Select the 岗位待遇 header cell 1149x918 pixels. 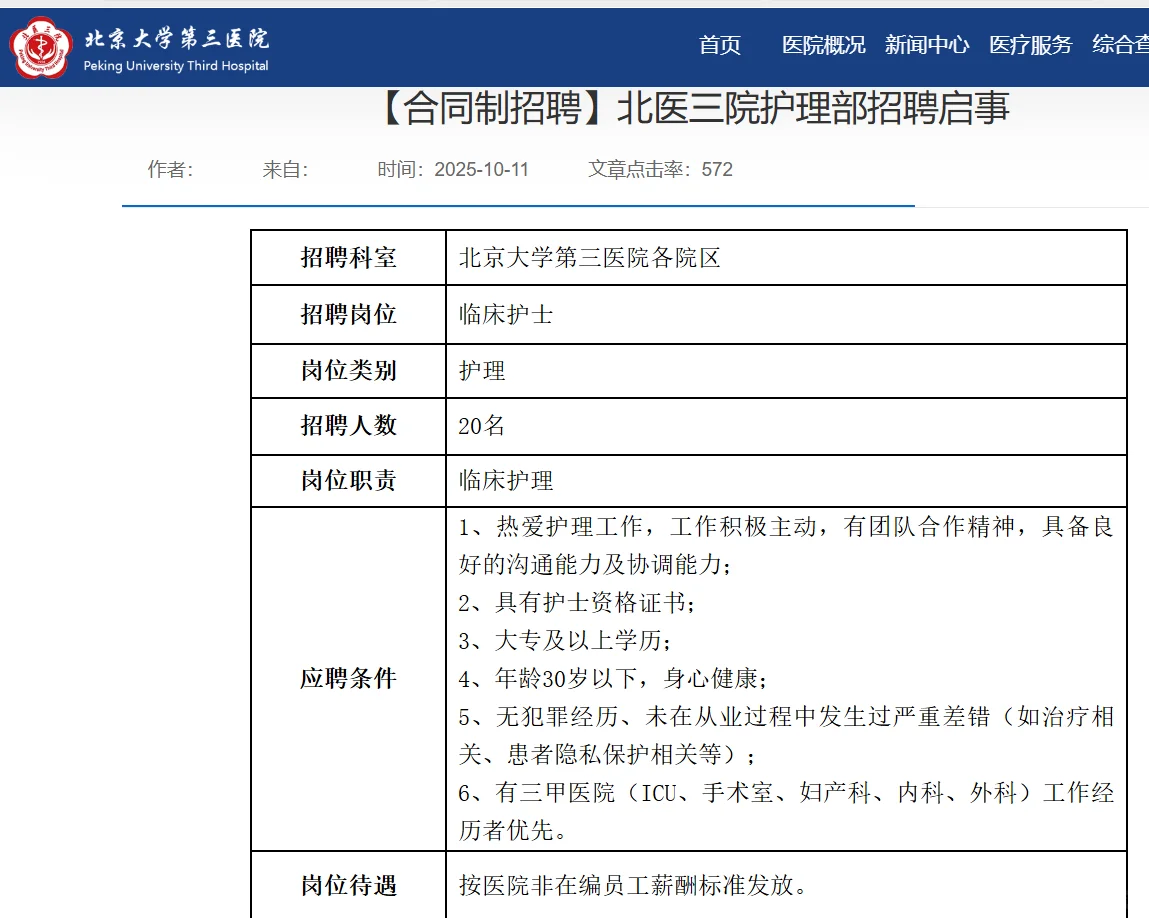tap(348, 885)
